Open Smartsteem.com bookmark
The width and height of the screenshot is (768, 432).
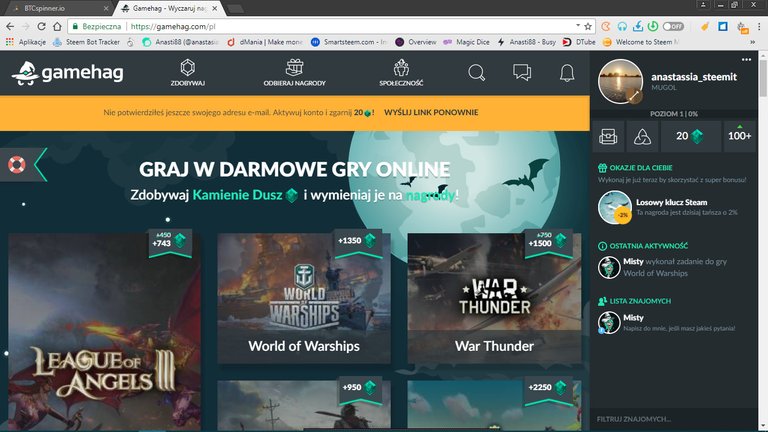click(x=349, y=42)
